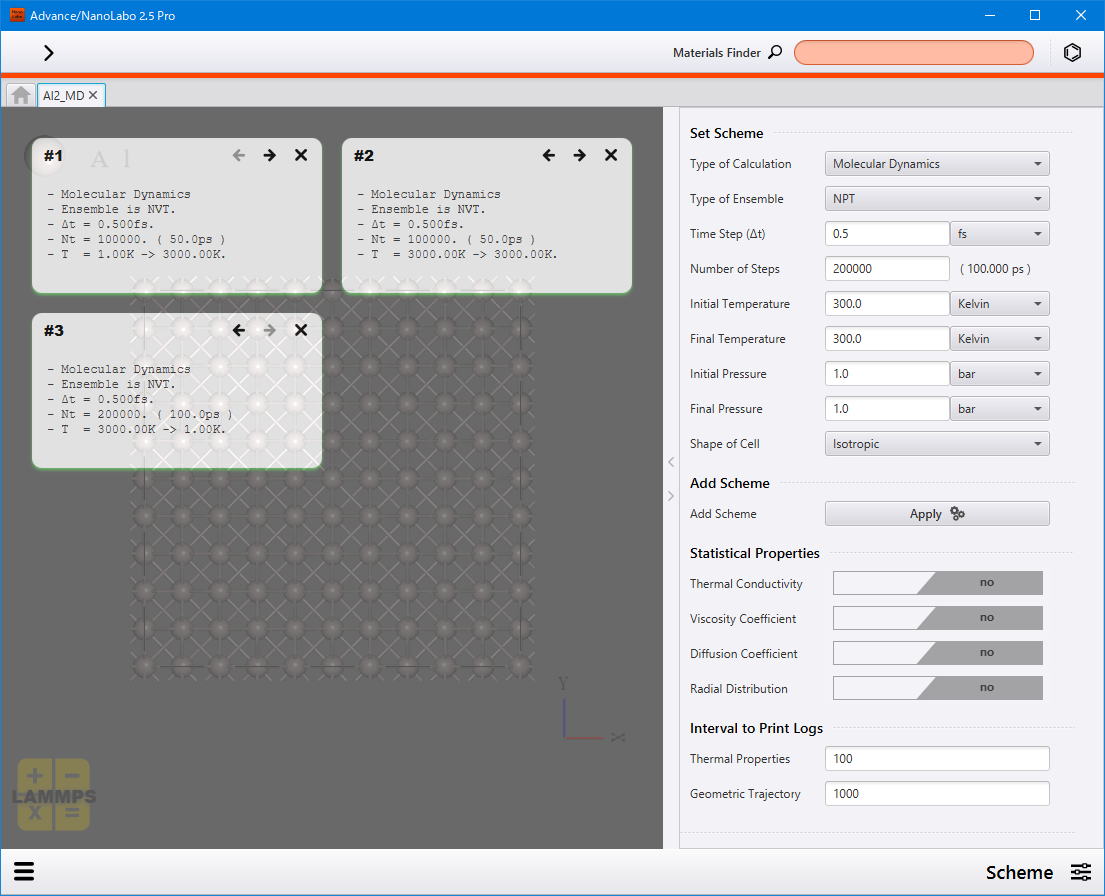Minimize the NanoLabo window

tap(989, 15)
